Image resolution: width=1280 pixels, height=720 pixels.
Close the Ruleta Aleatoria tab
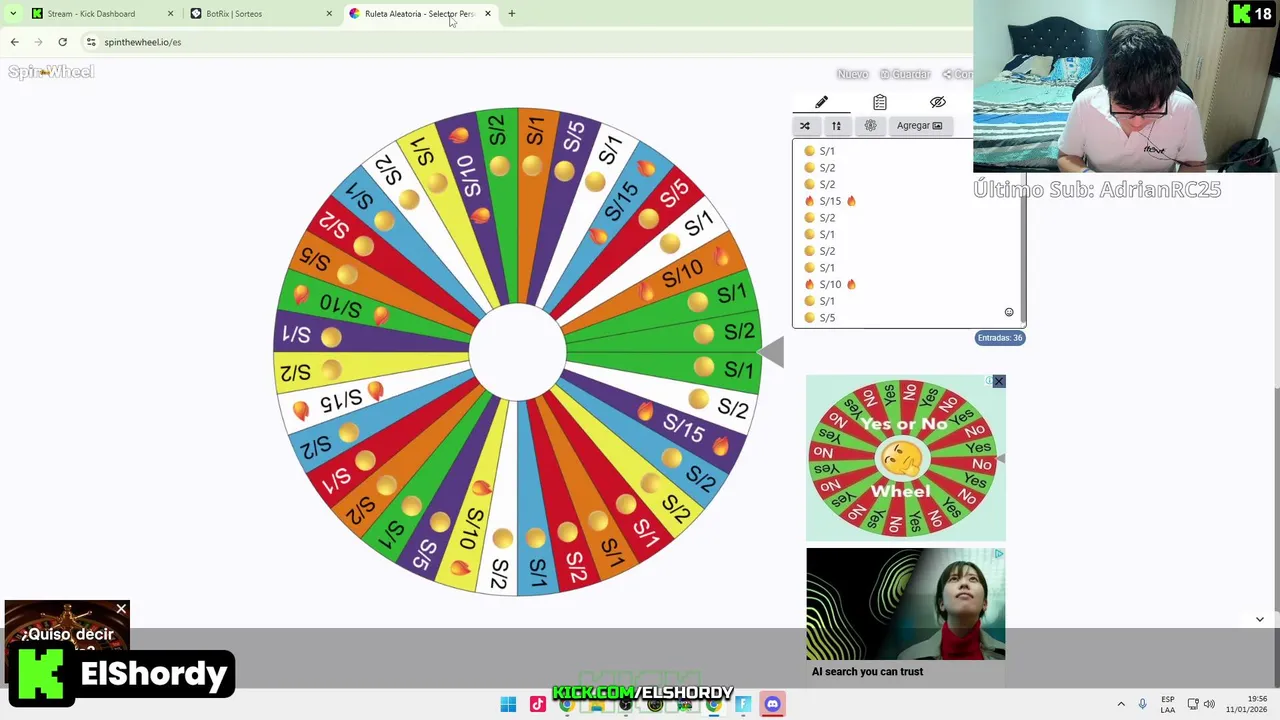coord(488,14)
